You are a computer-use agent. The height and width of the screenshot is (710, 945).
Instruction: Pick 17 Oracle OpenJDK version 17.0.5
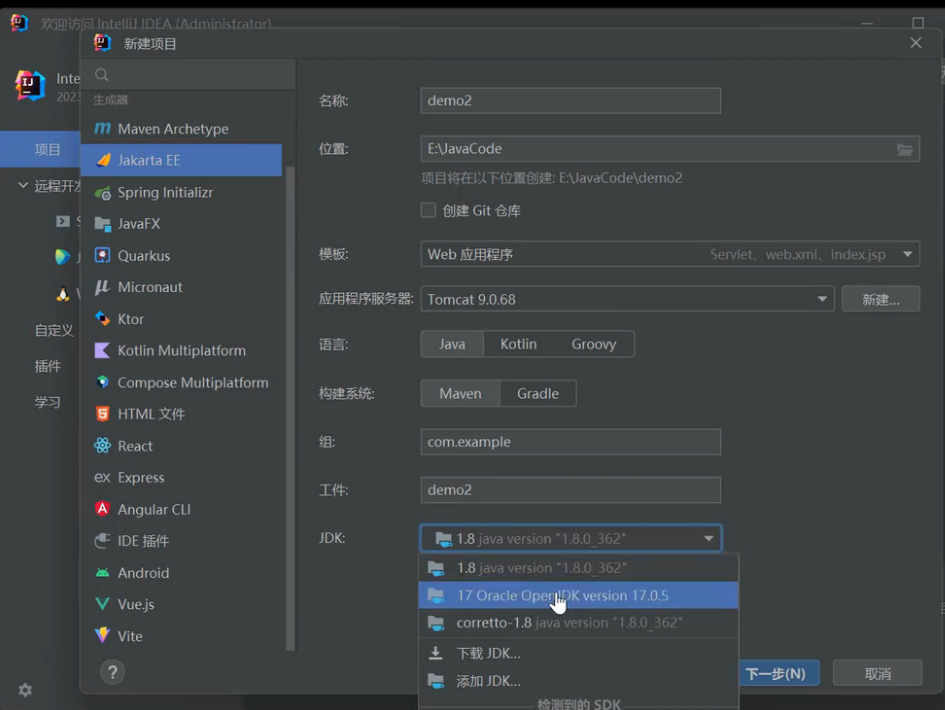tap(579, 595)
